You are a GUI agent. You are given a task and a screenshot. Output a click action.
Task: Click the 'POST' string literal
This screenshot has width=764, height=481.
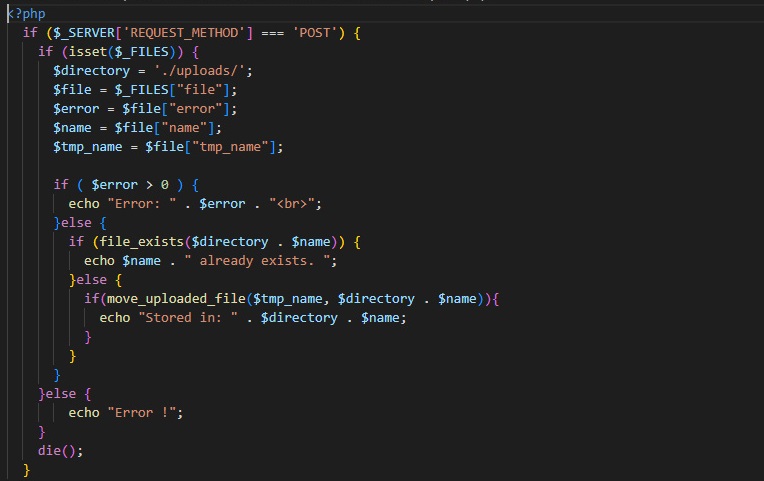[315, 33]
